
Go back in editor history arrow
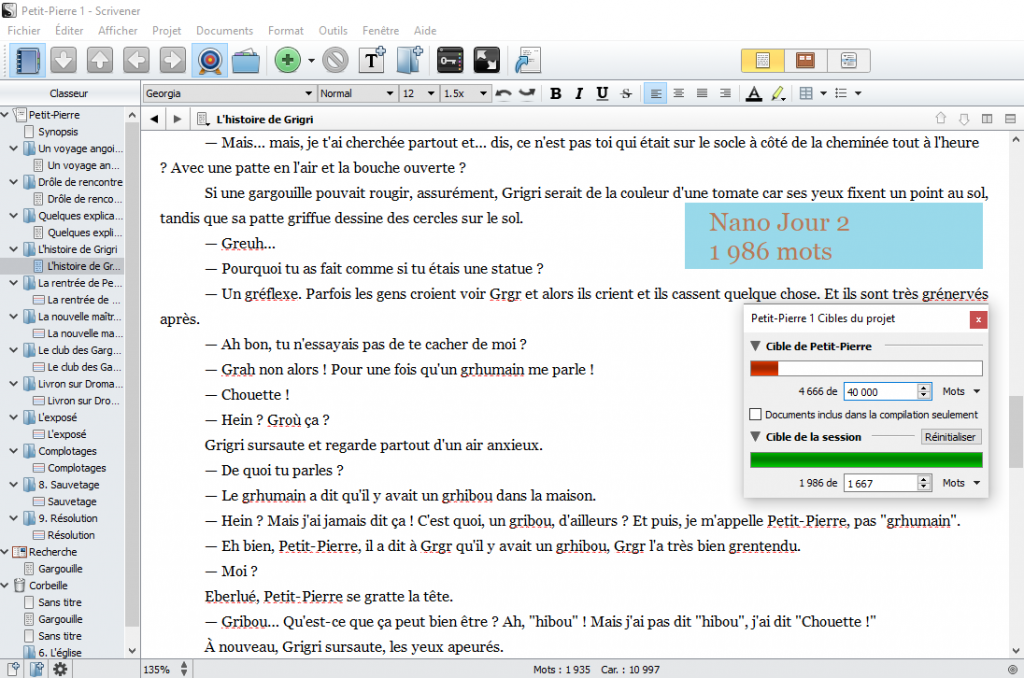point(154,119)
